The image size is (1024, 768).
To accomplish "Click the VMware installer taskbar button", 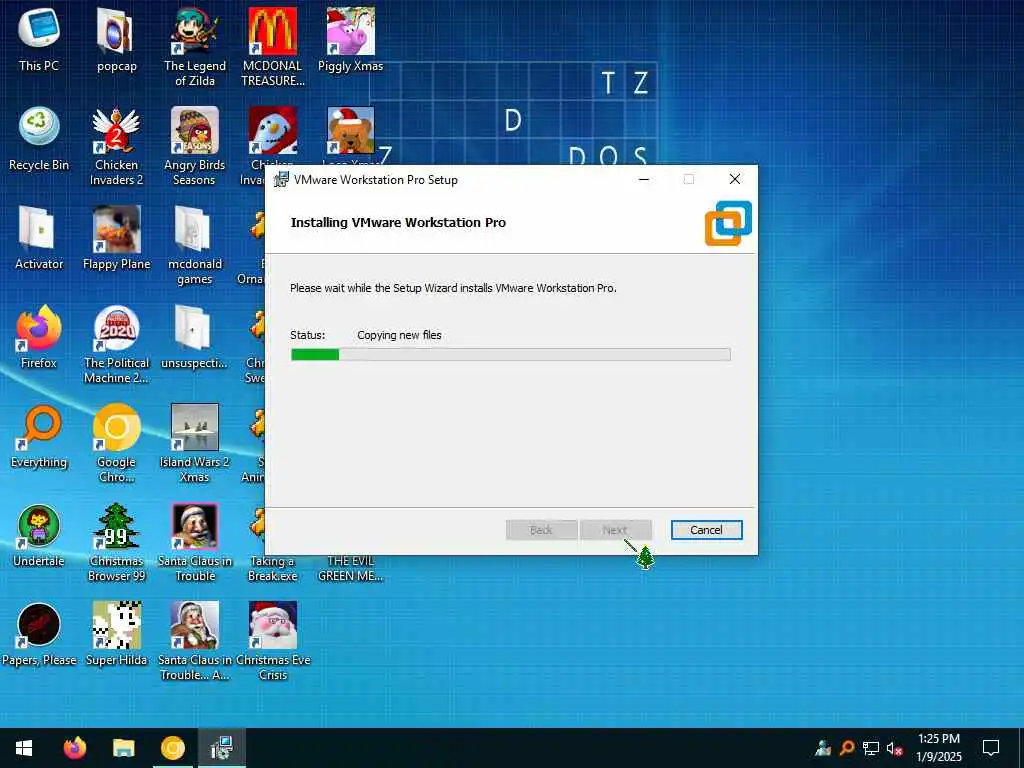I will tap(222, 748).
